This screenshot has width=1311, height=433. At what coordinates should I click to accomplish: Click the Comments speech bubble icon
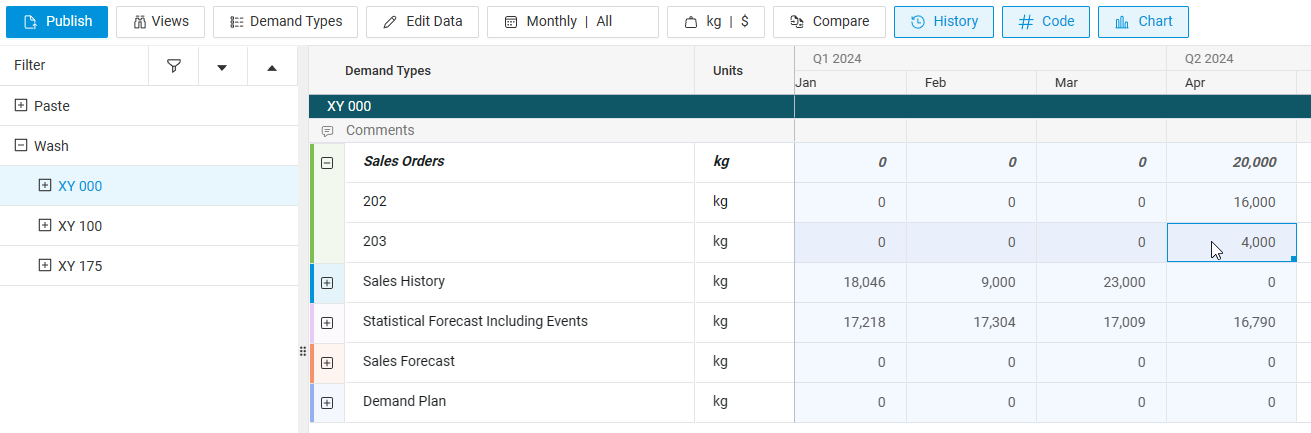tap(327, 131)
